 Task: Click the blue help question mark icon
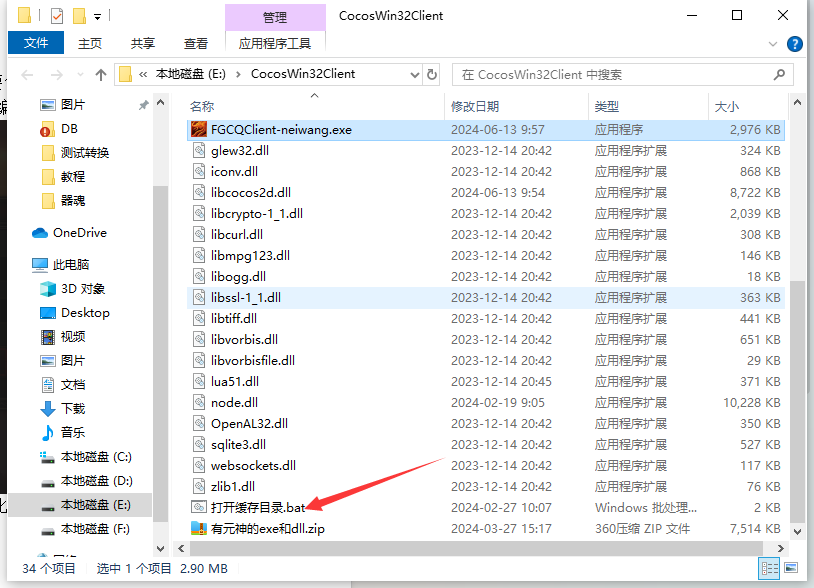[x=794, y=43]
